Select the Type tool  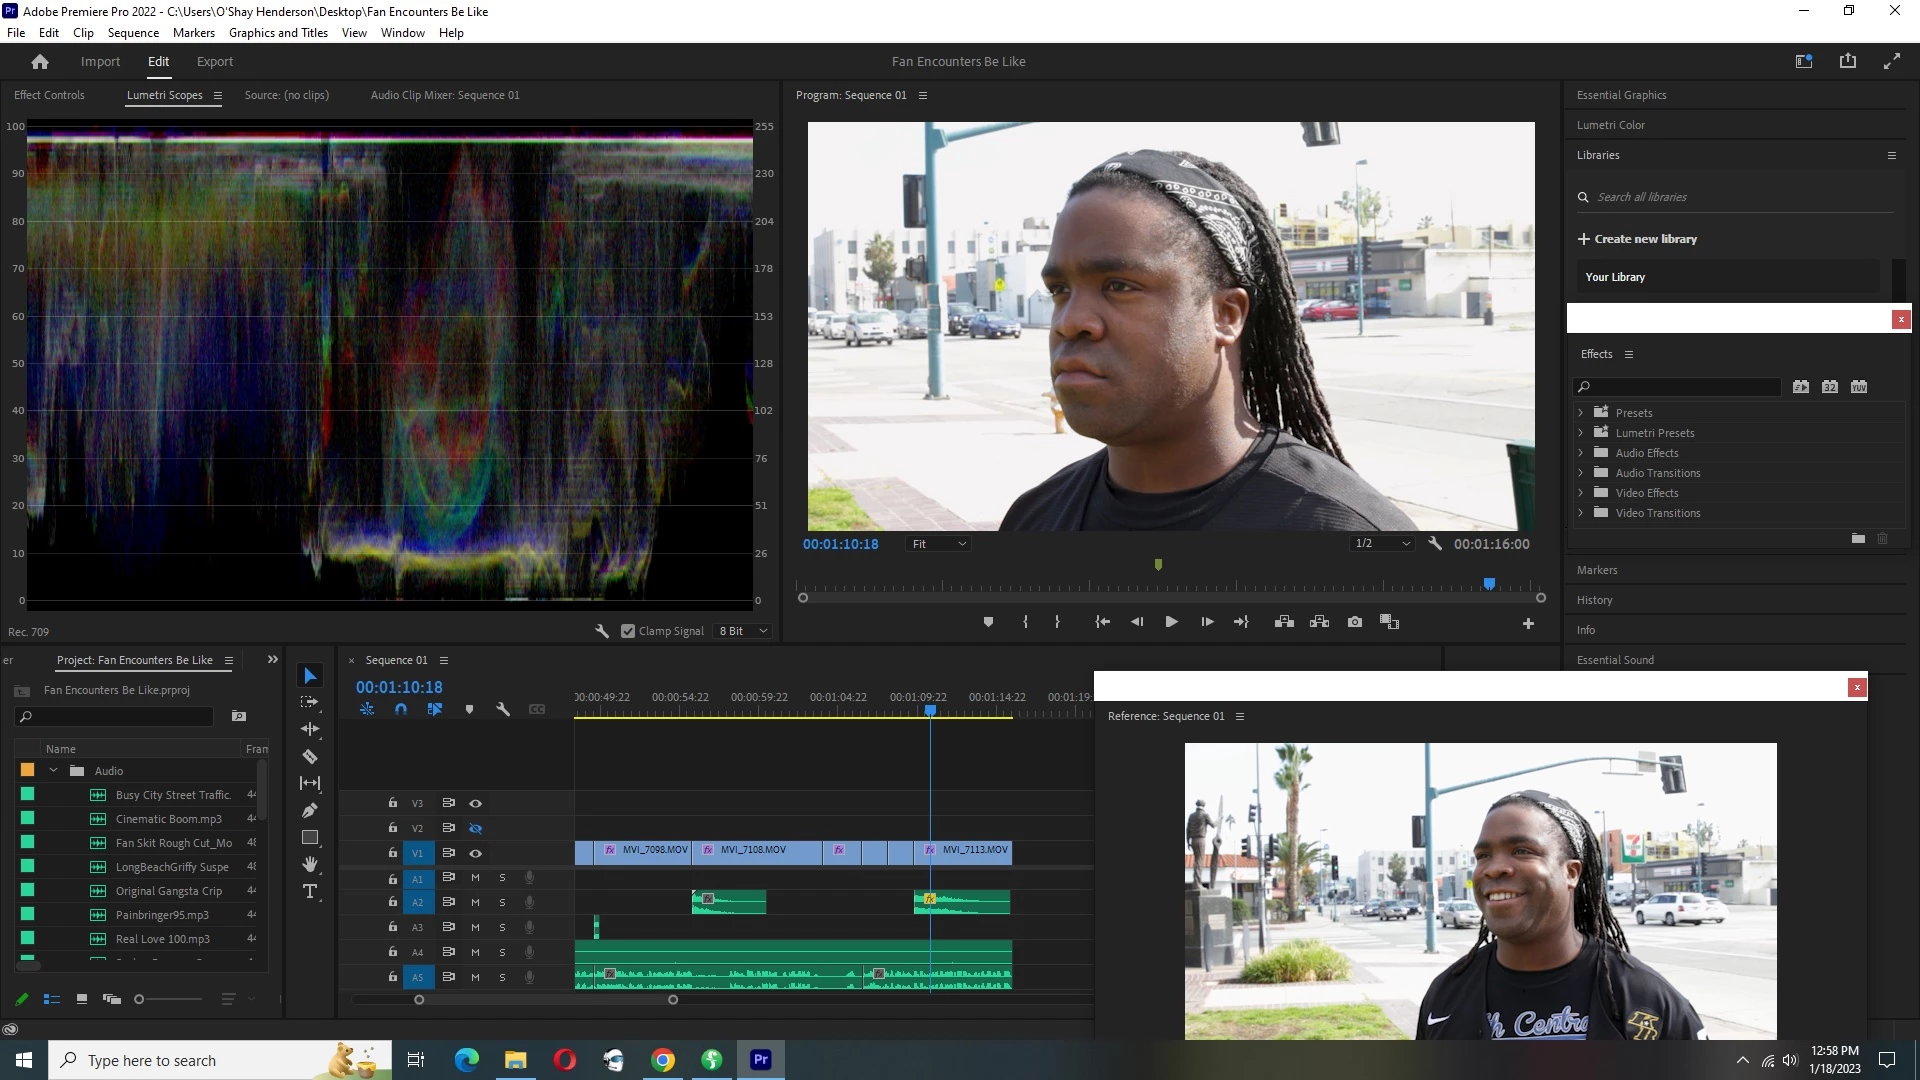click(x=310, y=892)
